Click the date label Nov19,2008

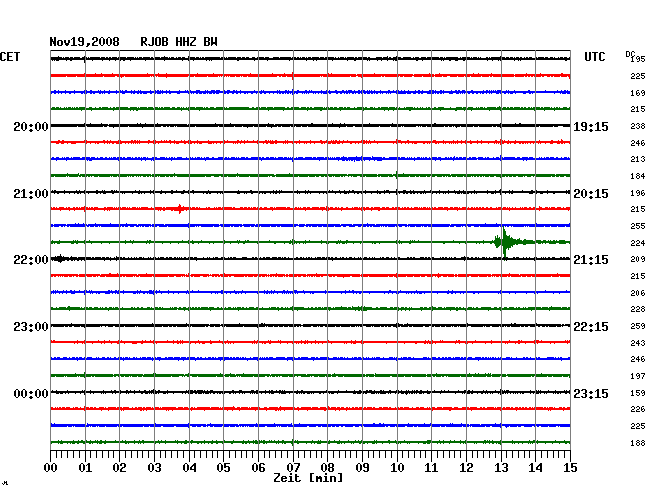click(x=85, y=42)
